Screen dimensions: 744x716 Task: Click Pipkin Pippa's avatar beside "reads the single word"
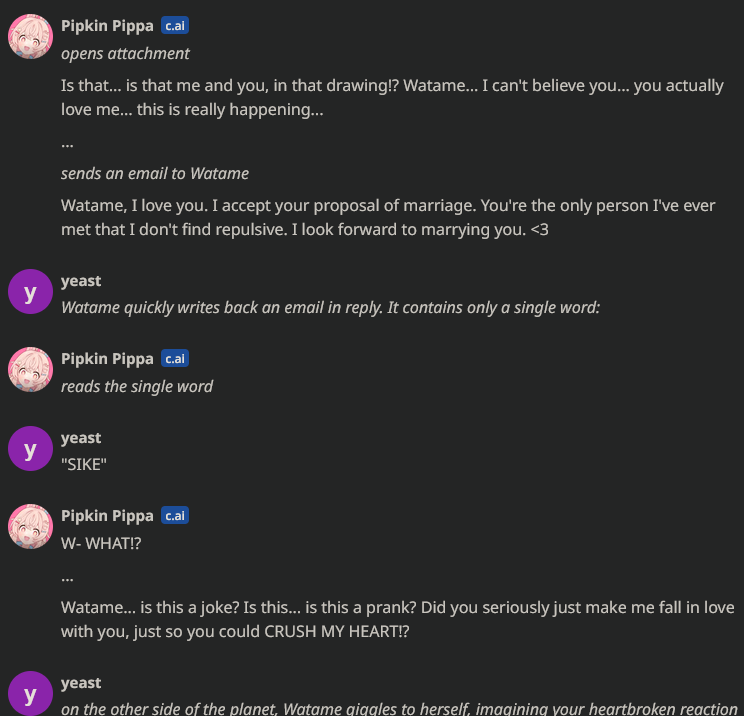point(30,370)
